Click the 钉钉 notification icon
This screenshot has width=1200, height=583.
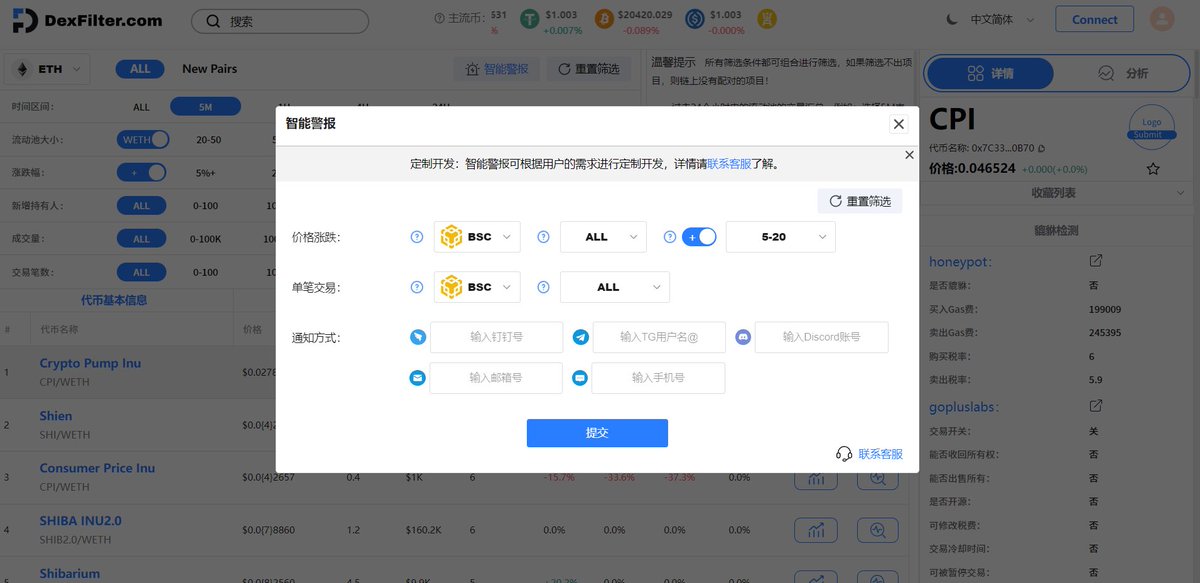point(417,337)
